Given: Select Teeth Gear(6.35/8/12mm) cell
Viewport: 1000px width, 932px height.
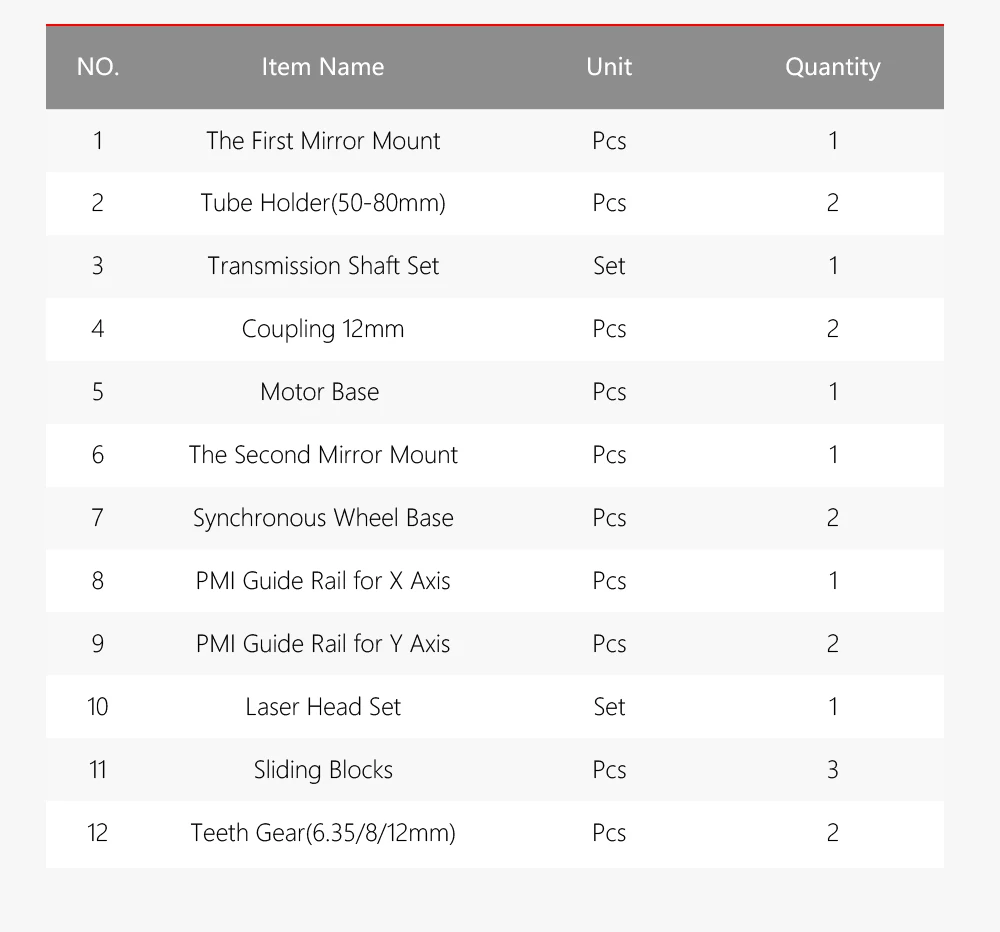Looking at the screenshot, I should coord(323,833).
